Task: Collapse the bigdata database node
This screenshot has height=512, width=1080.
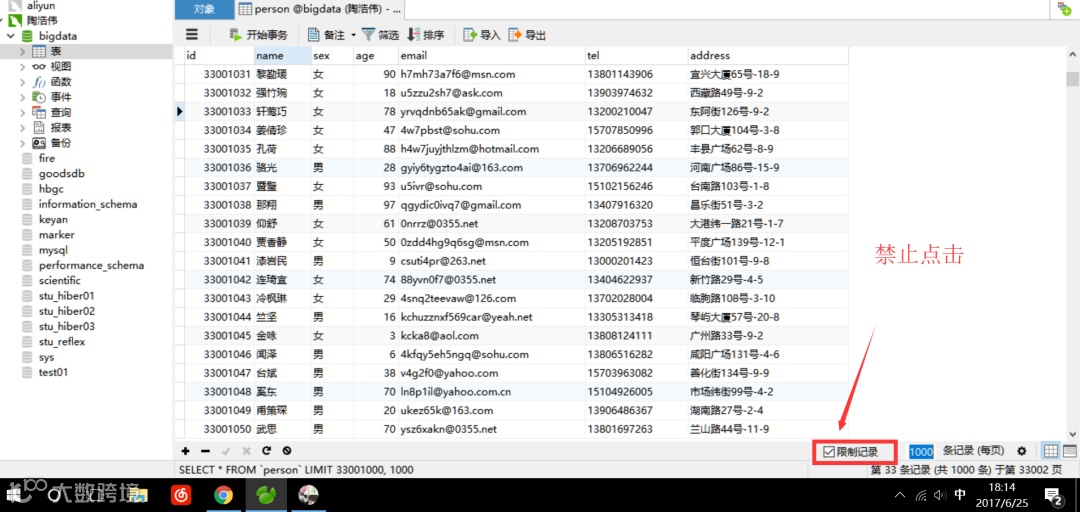Action: pyautogui.click(x=11, y=36)
